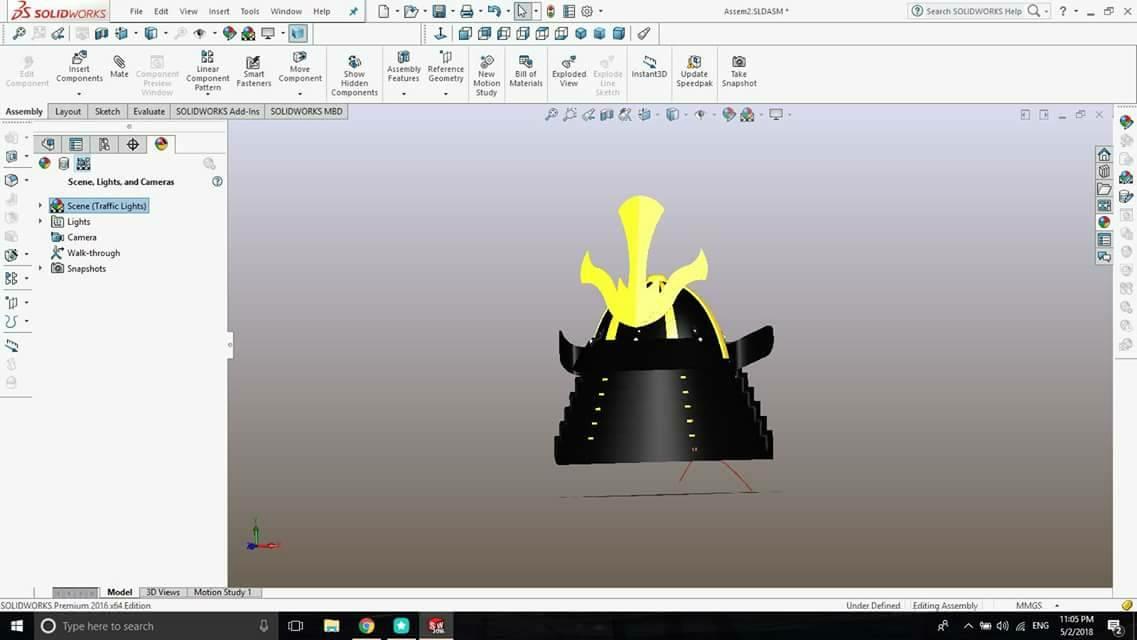This screenshot has height=640, width=1137.
Task: Click the SOLIDWORKS taskbar icon
Action: pos(436,626)
